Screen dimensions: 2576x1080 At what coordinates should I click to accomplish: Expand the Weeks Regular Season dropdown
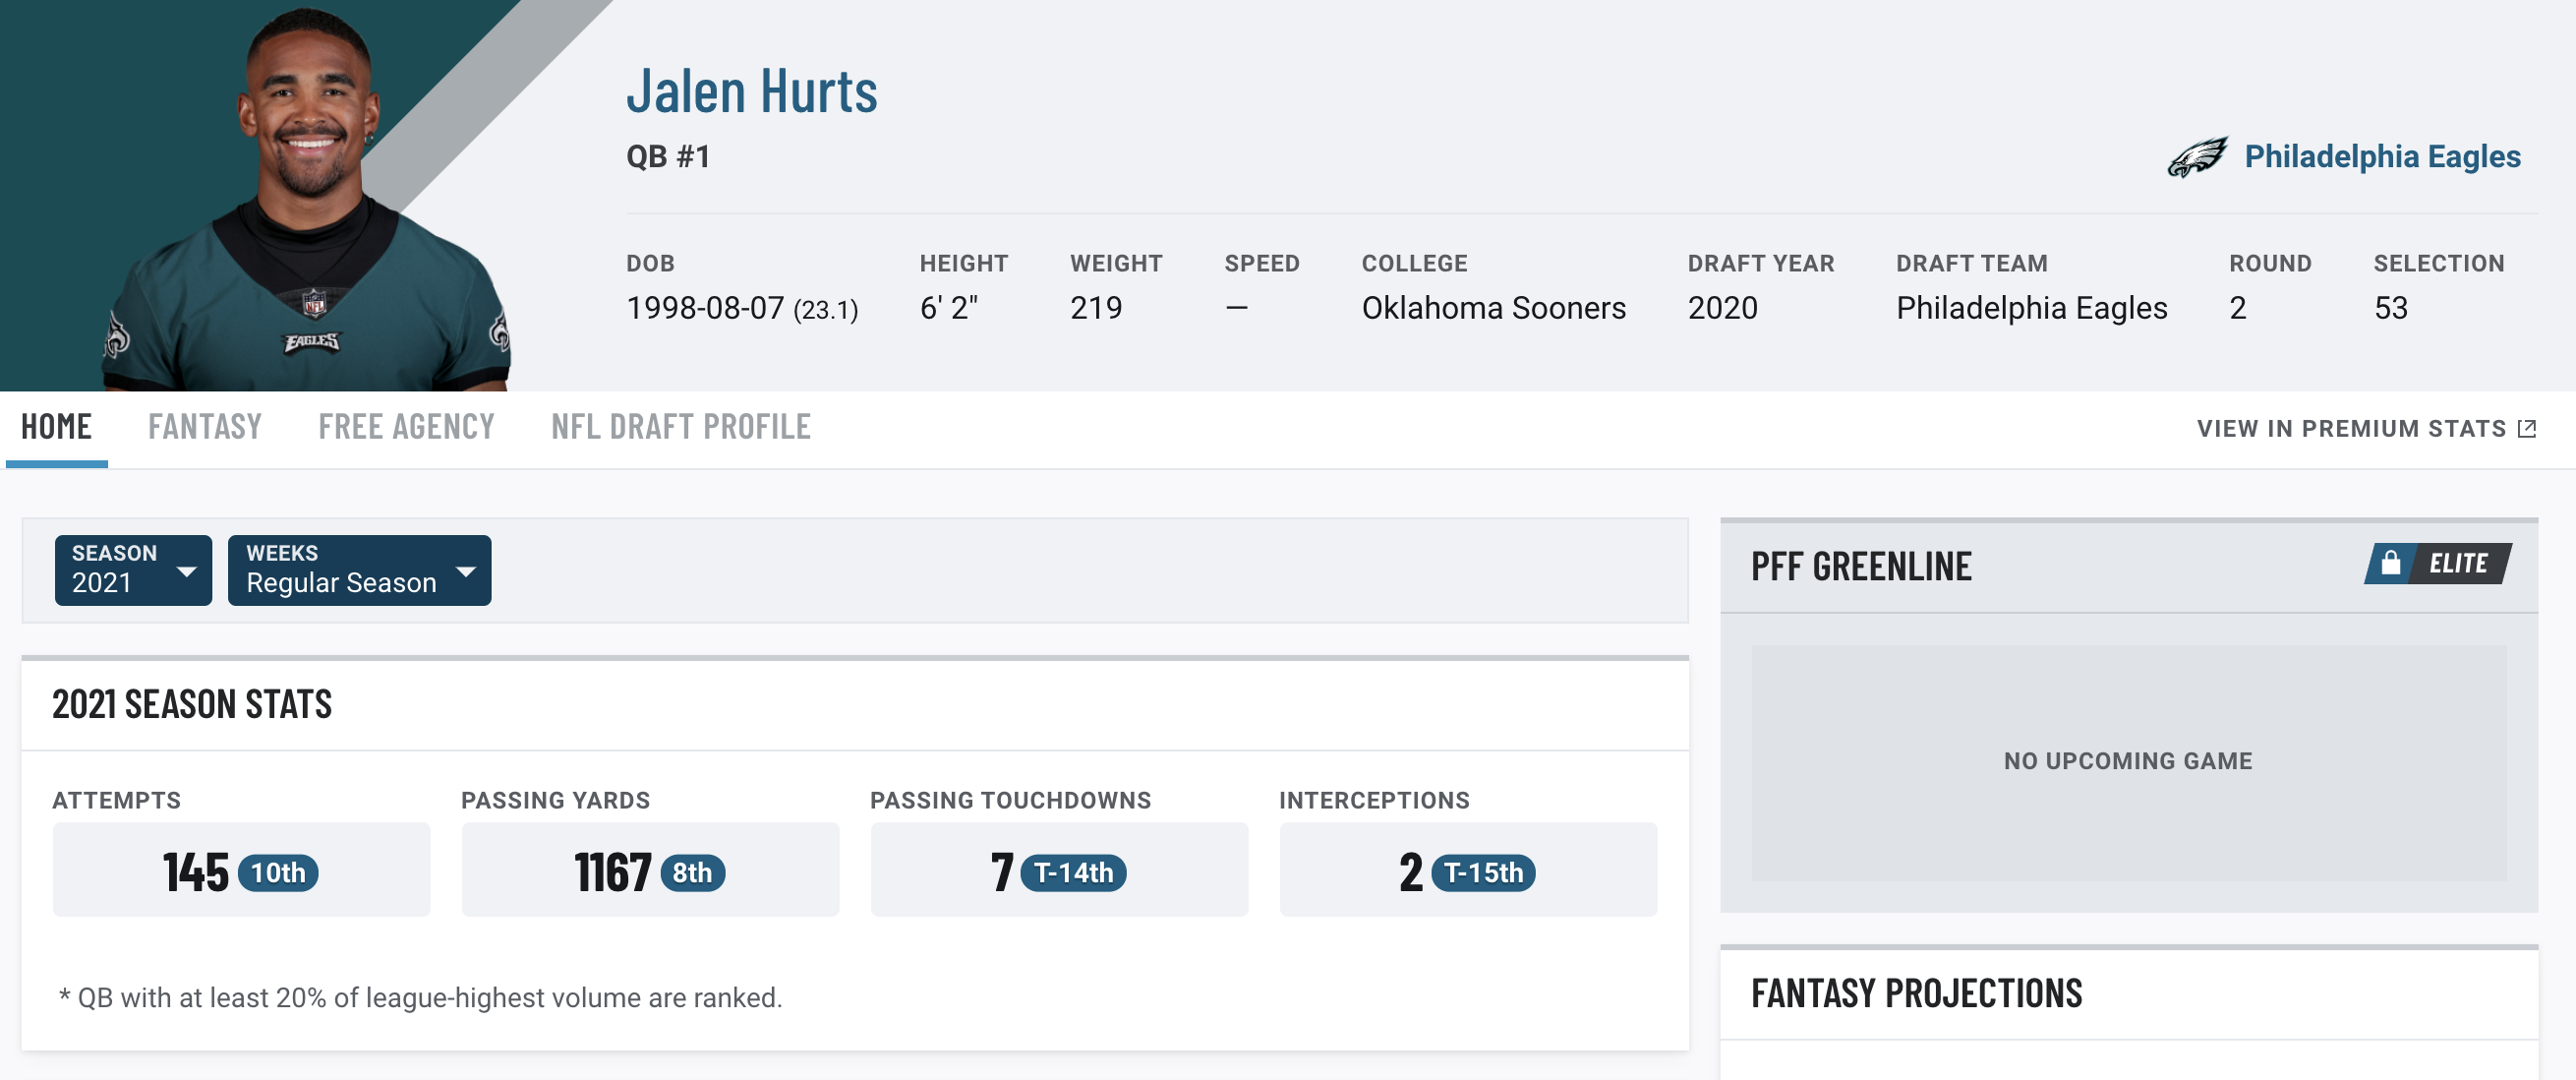tap(359, 570)
